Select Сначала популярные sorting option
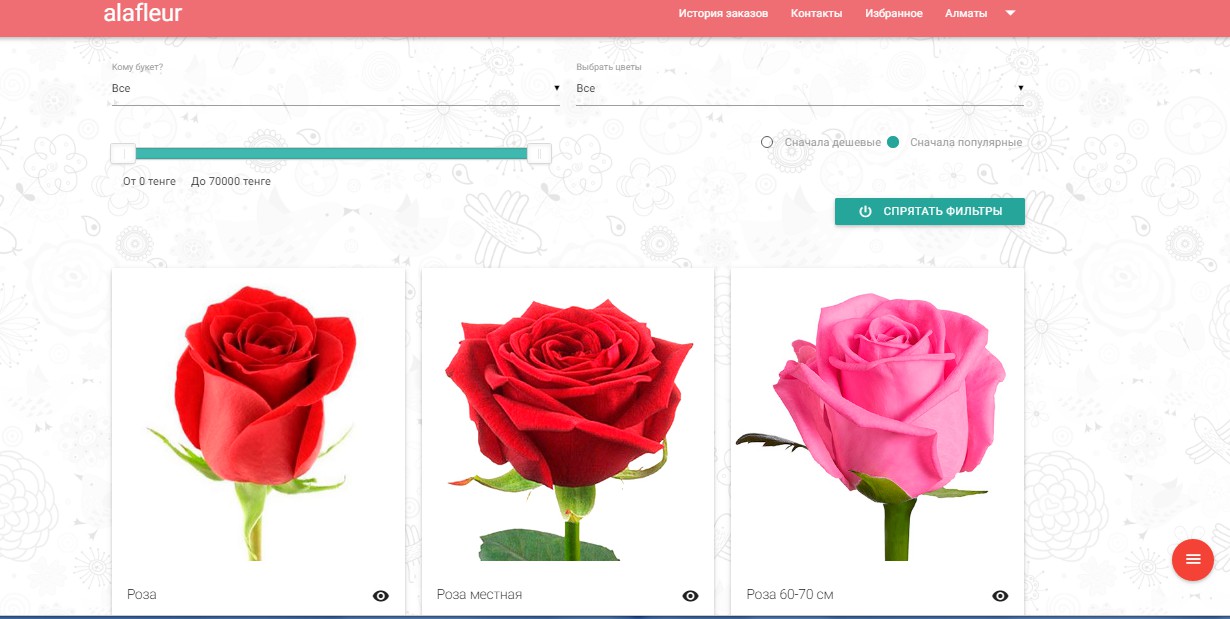Viewport: 1230px width, 619px height. (954, 142)
